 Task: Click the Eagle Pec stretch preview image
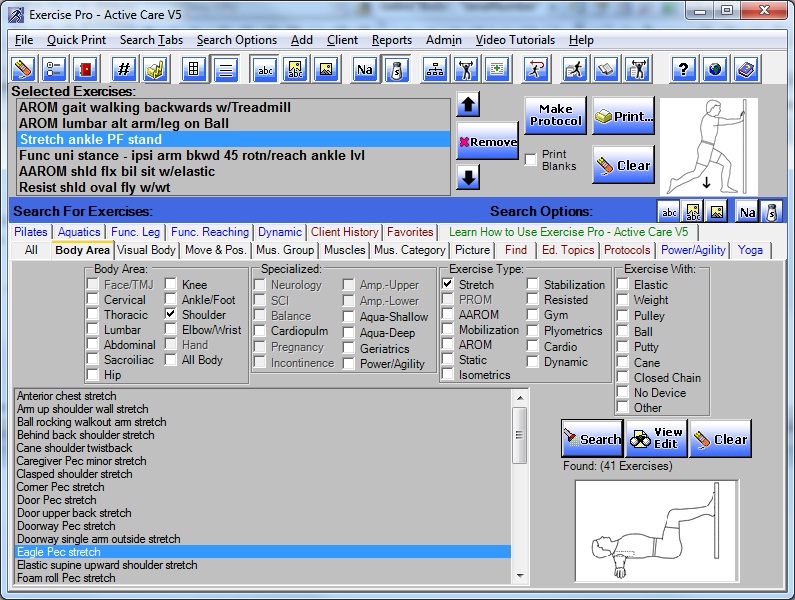pyautogui.click(x=657, y=531)
